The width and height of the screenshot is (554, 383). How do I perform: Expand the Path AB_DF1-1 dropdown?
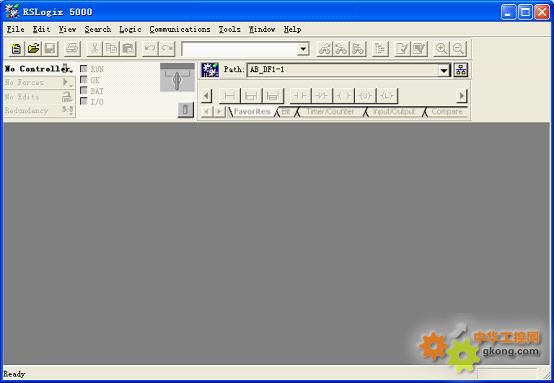(x=444, y=70)
